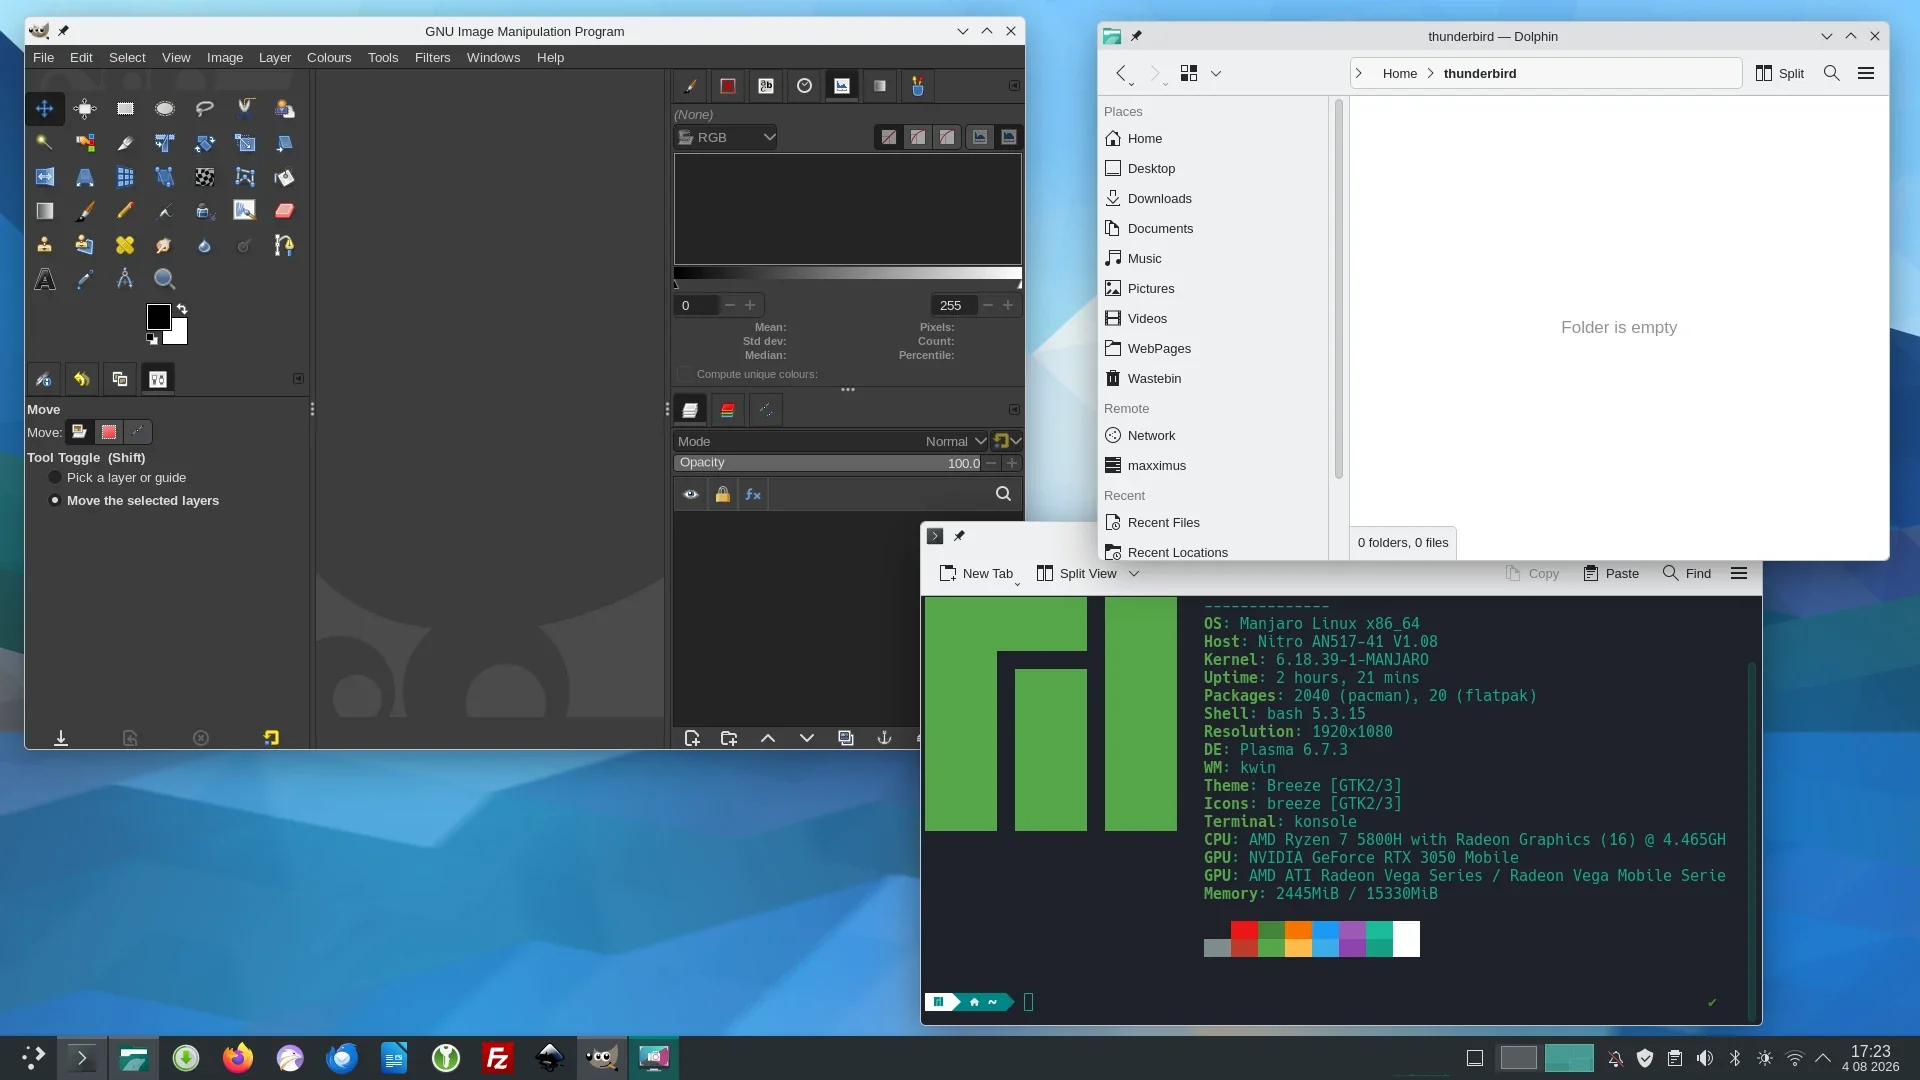Toggle the layer lock icon
Viewport: 1920px width, 1080px height.
coord(722,494)
